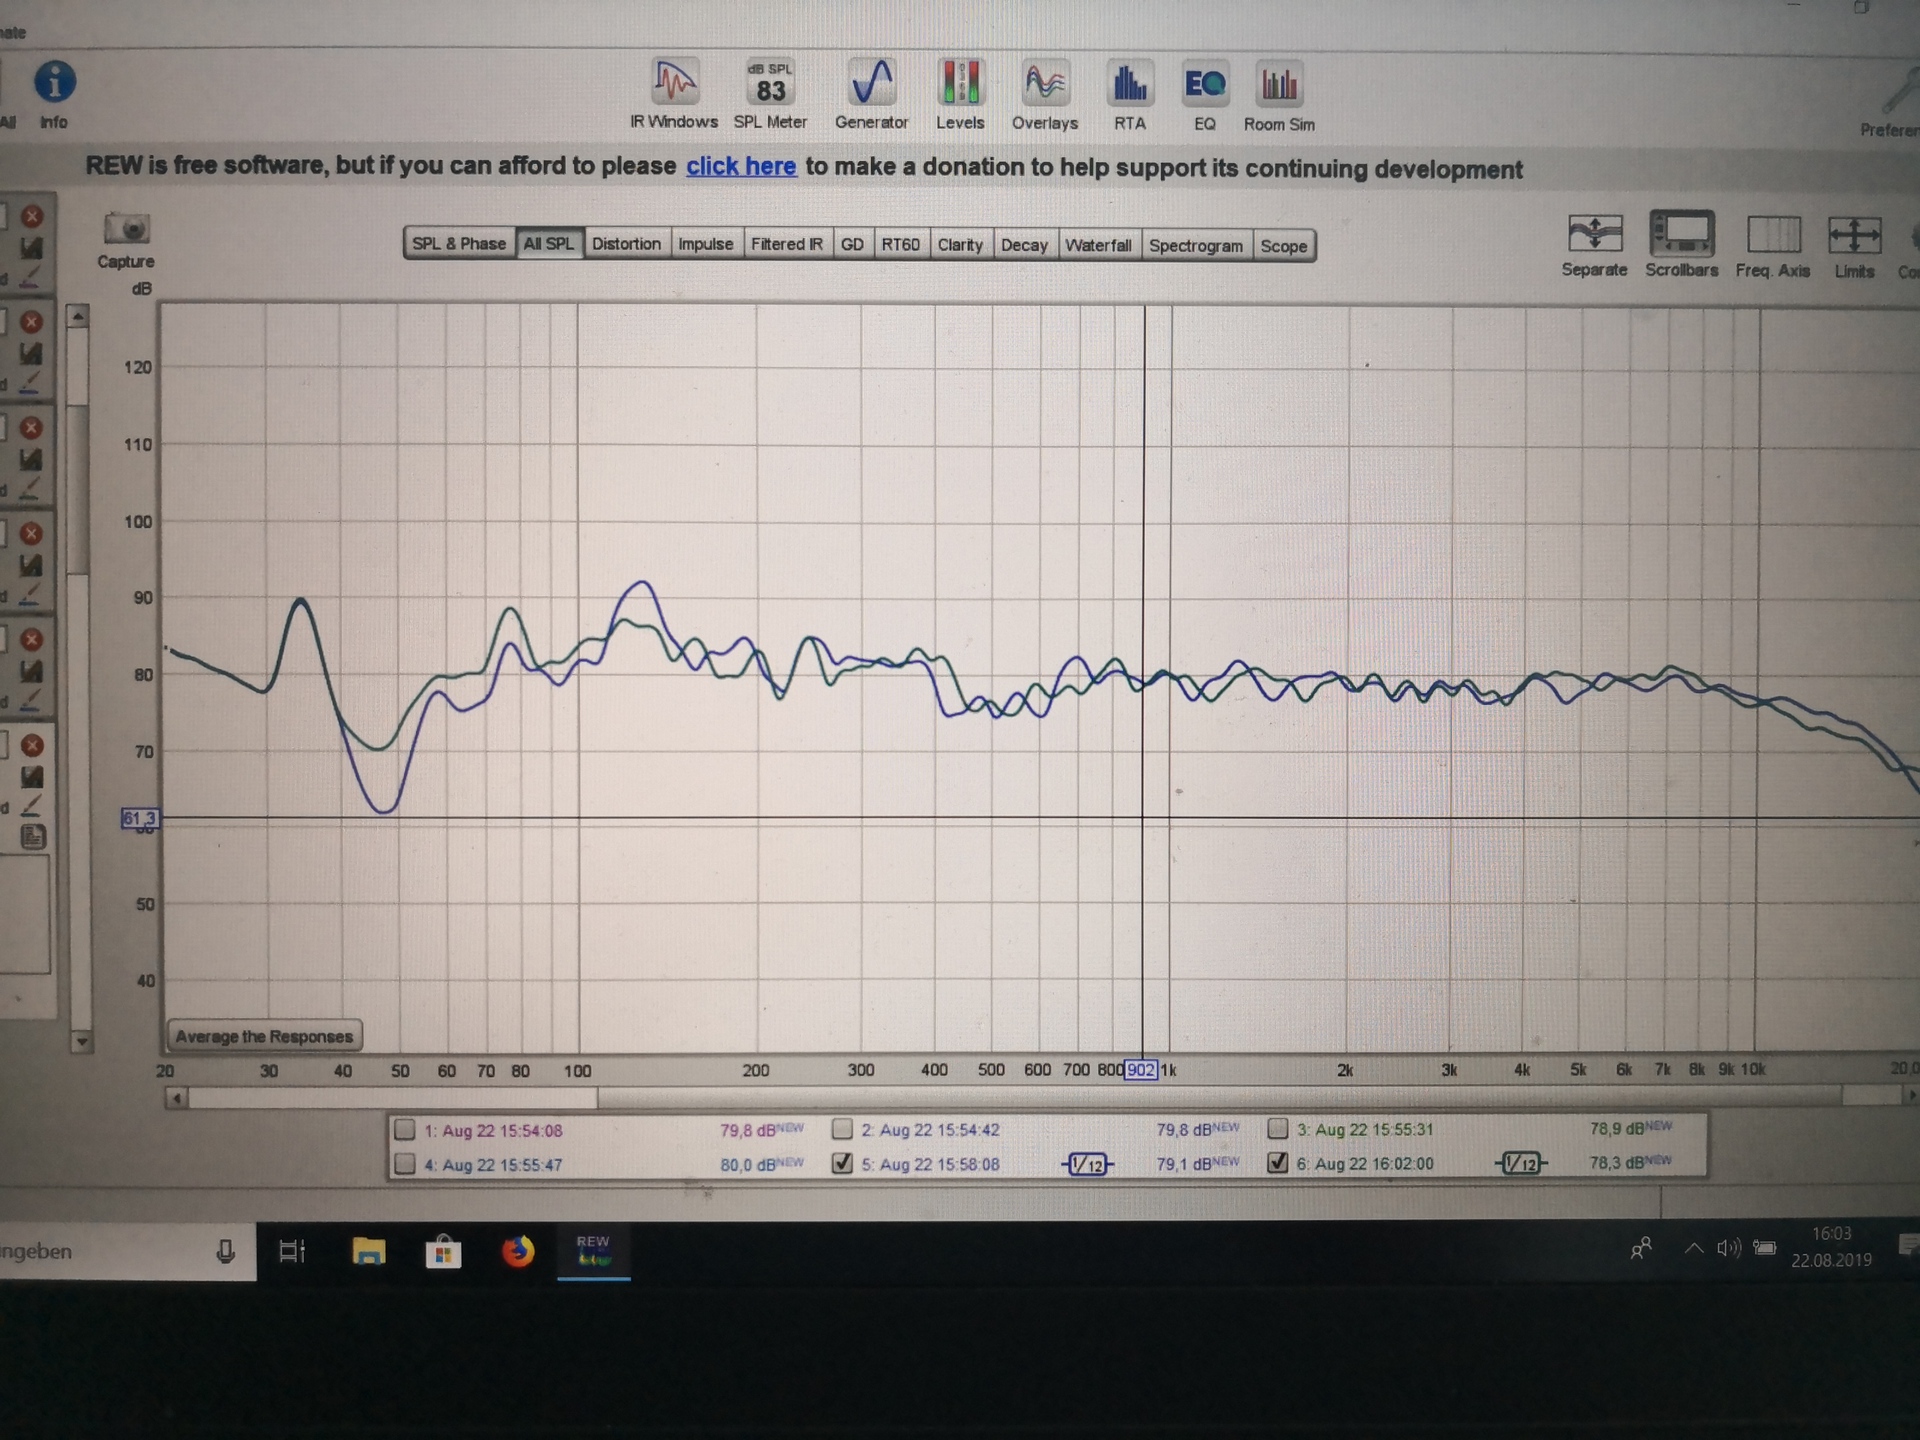Uncheck measurement 5 Aug 22 15:58:08

(x=842, y=1163)
